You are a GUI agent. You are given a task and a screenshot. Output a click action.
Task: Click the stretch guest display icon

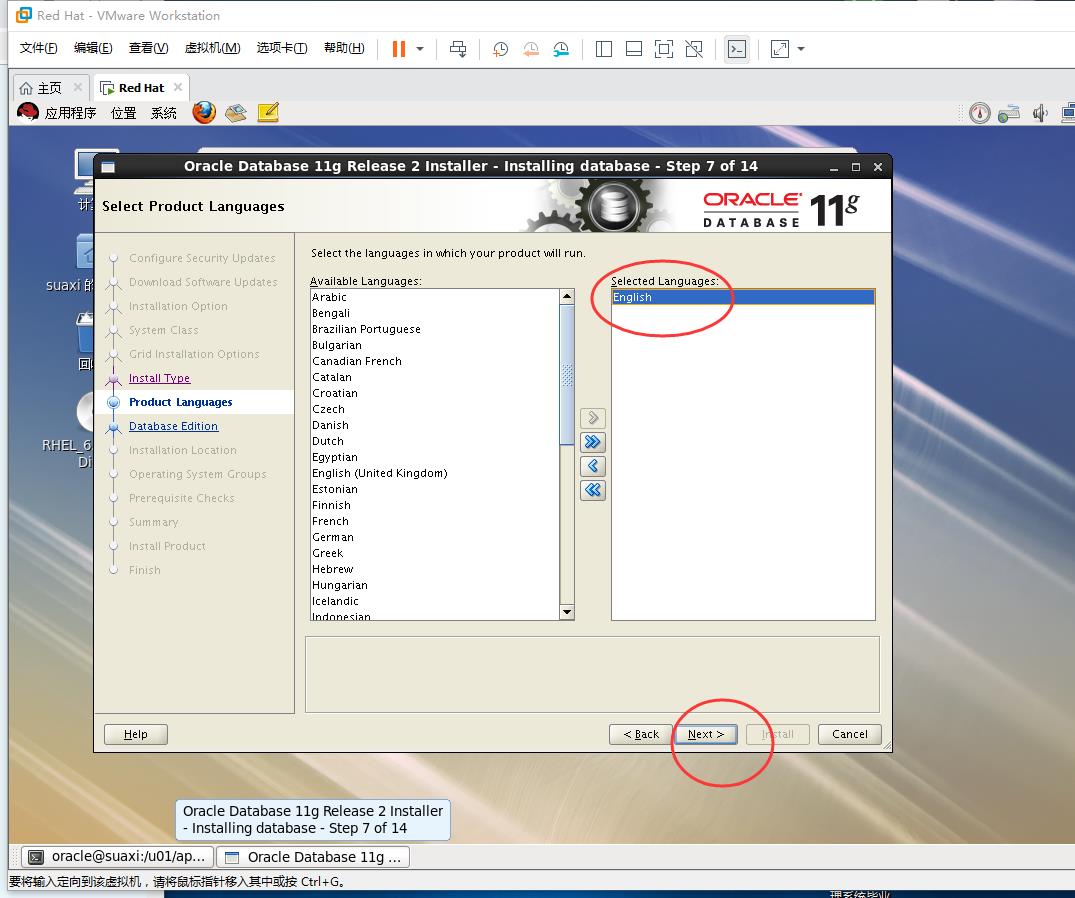click(x=780, y=49)
